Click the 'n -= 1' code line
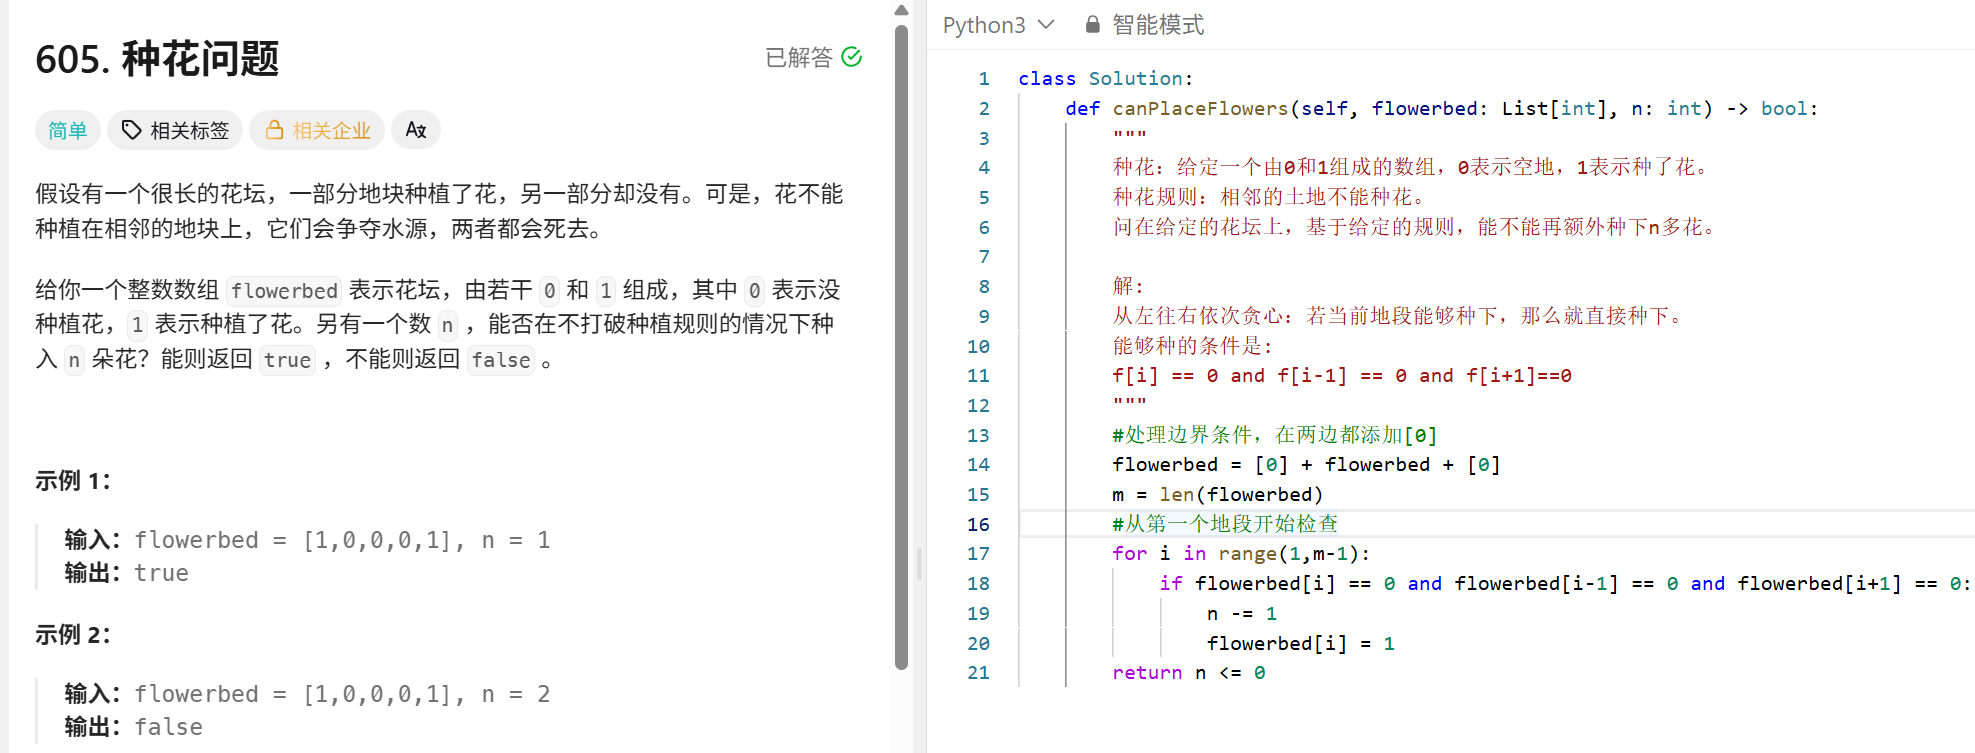The height and width of the screenshot is (753, 1975). pos(1241,614)
